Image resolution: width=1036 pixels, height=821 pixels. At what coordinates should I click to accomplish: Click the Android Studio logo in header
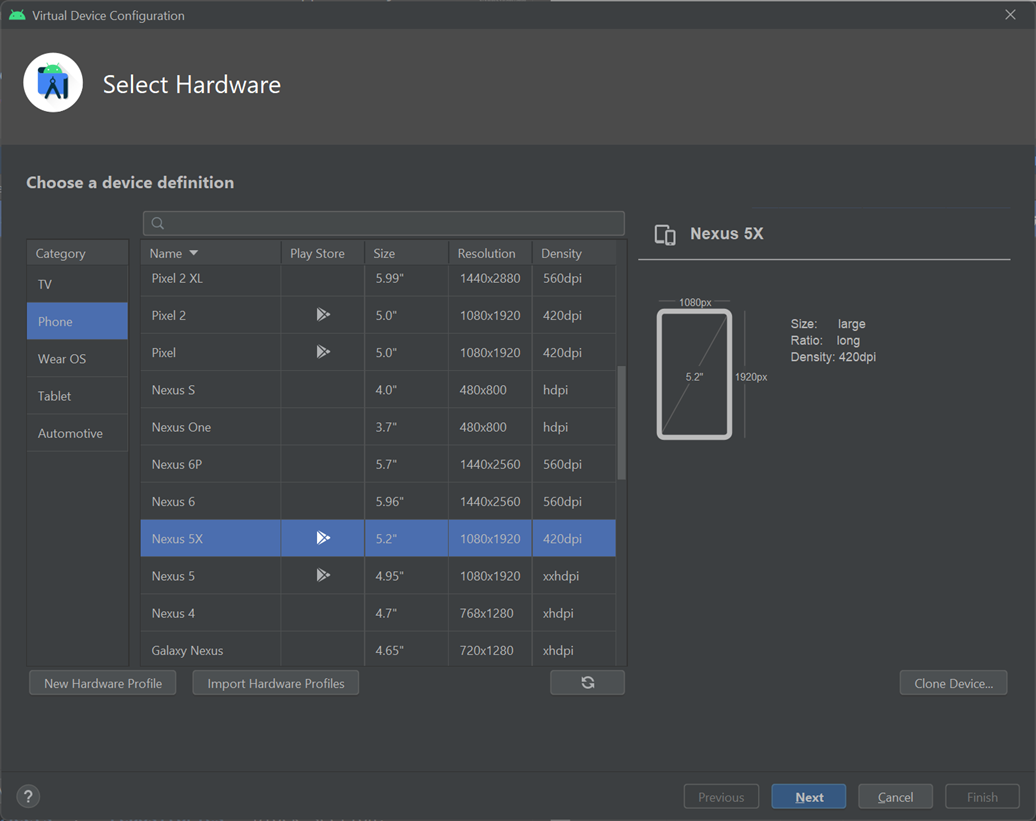(53, 84)
